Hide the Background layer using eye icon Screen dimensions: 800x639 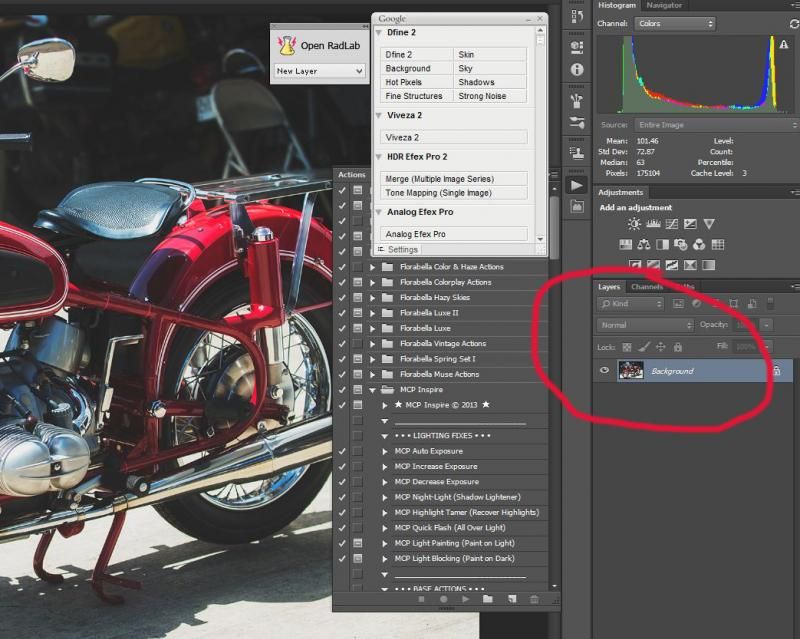(x=604, y=371)
